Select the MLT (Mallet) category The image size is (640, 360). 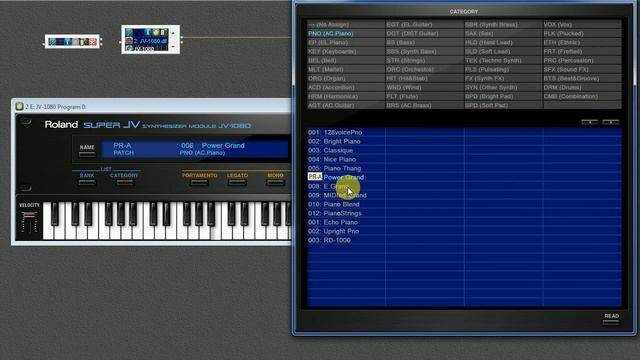tap(346, 69)
